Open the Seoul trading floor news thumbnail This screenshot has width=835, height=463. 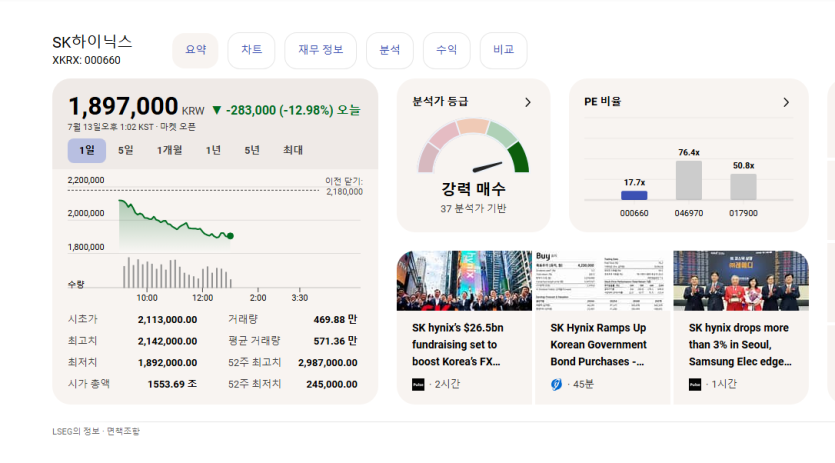pyautogui.click(x=741, y=281)
